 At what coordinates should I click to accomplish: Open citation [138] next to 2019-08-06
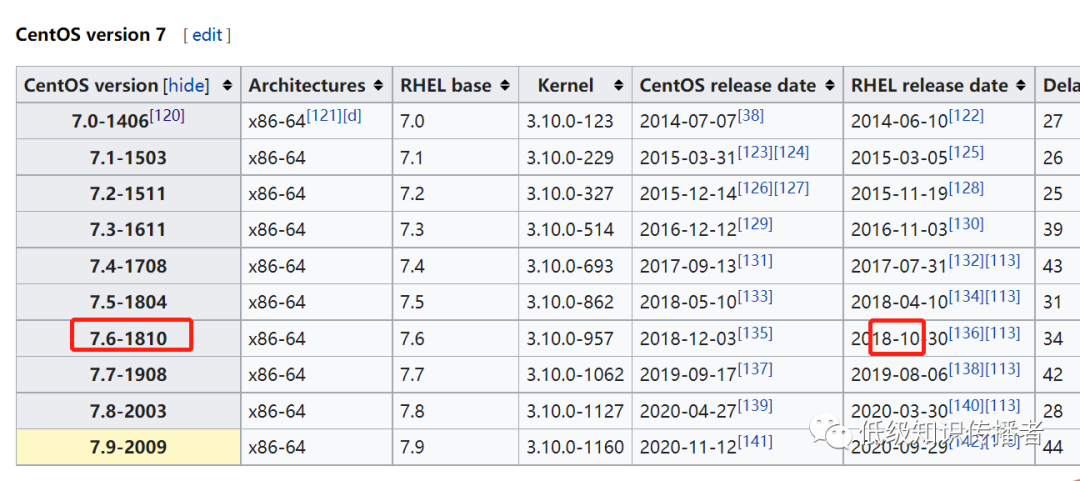pyautogui.click(x=966, y=369)
